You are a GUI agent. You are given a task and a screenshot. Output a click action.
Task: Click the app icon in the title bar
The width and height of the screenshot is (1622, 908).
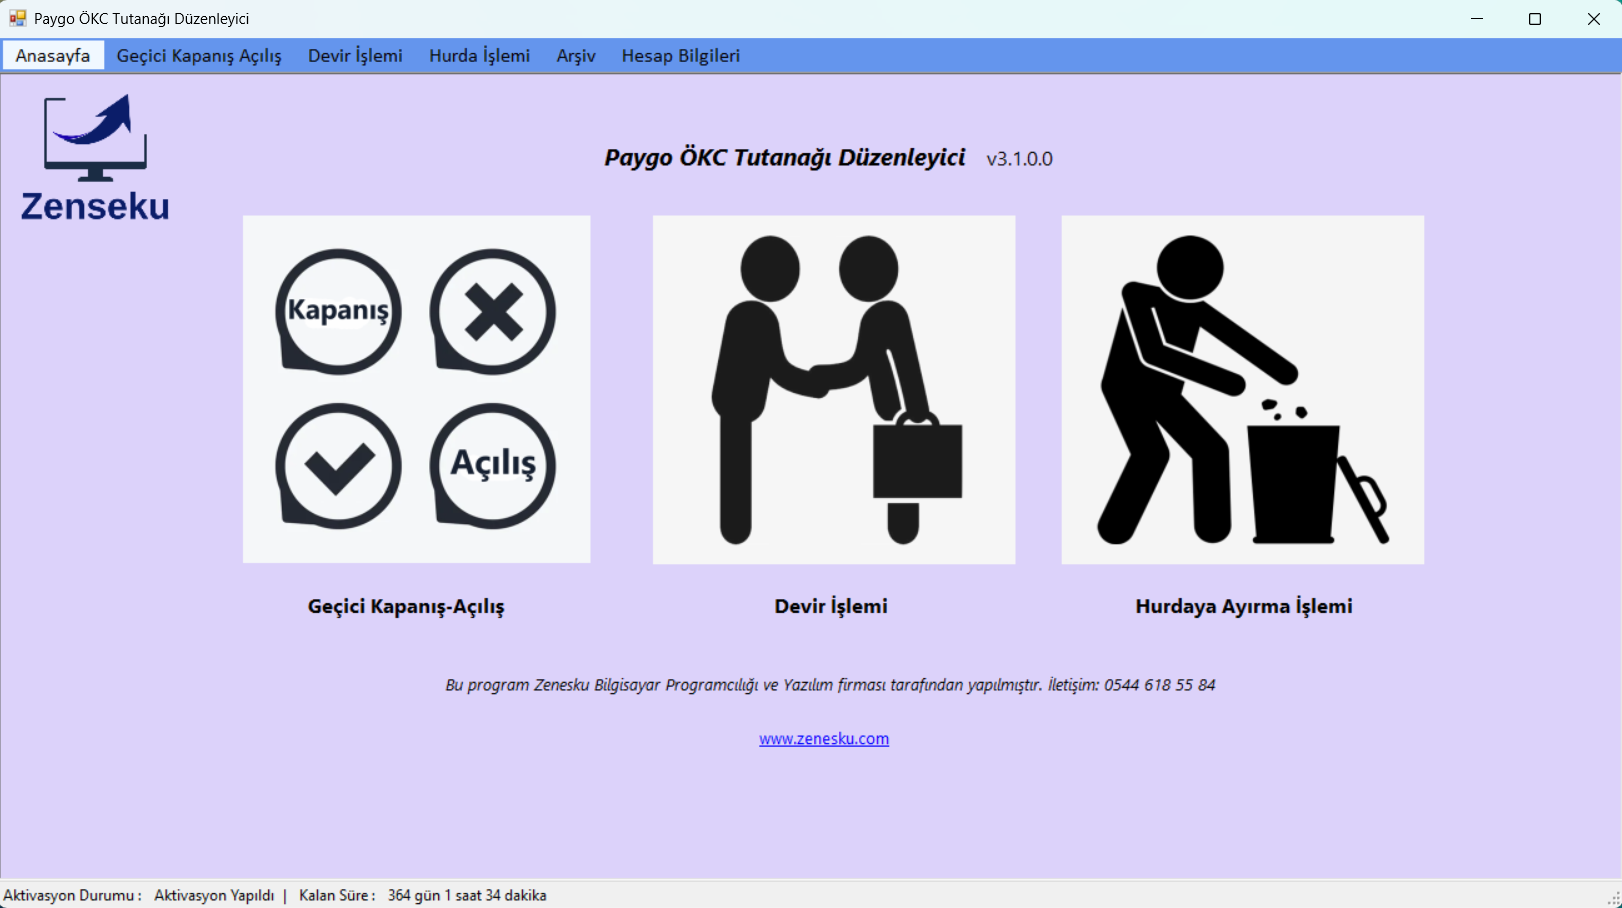point(18,19)
